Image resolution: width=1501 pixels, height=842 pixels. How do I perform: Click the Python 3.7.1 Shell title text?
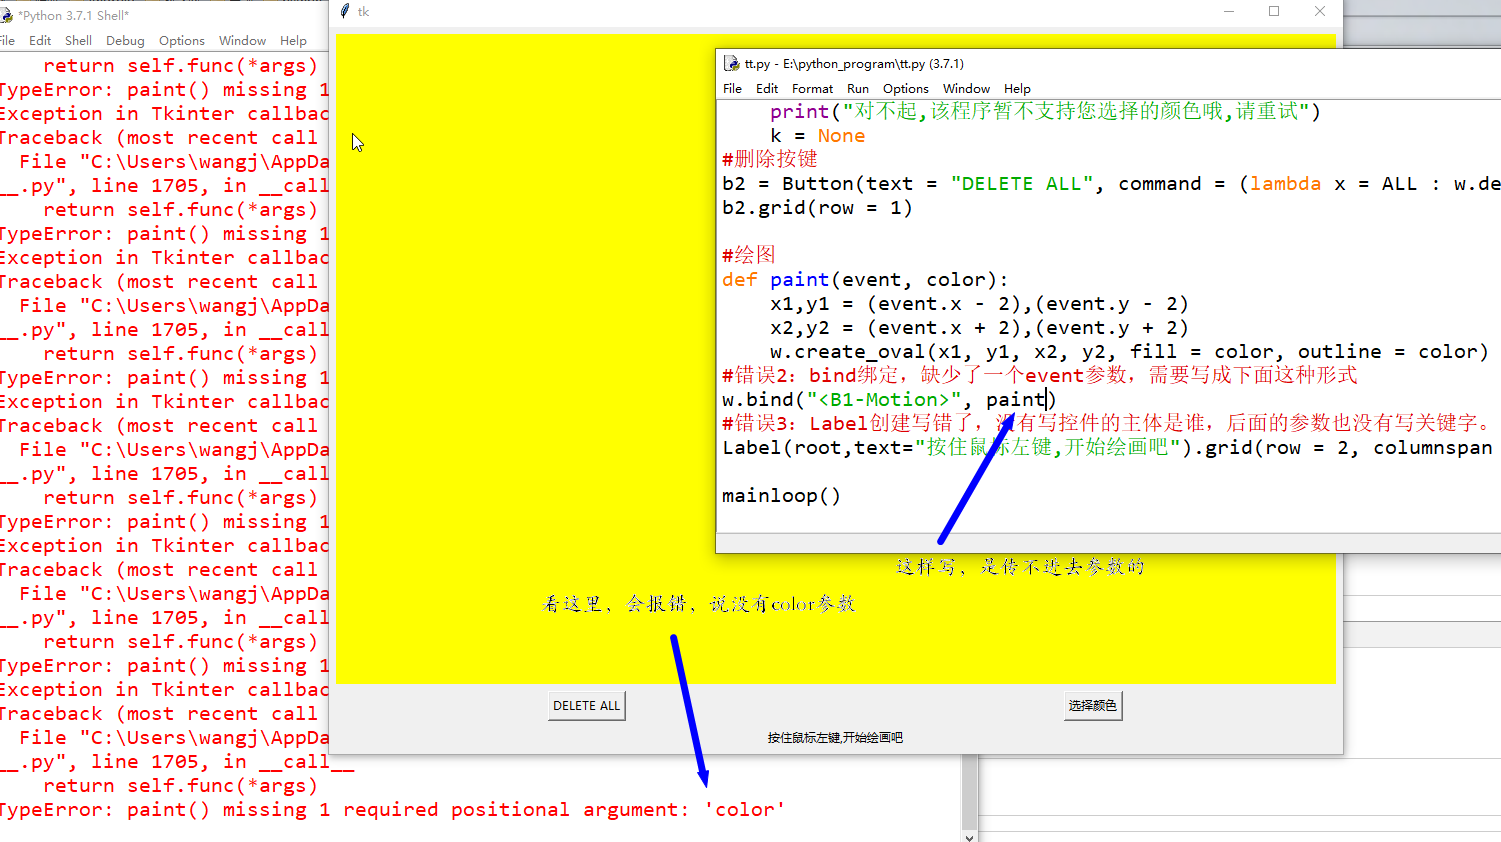[73, 15]
